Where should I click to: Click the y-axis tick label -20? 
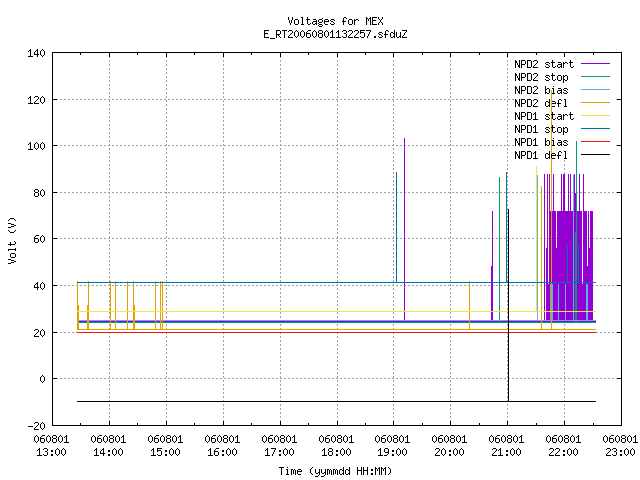36,426
